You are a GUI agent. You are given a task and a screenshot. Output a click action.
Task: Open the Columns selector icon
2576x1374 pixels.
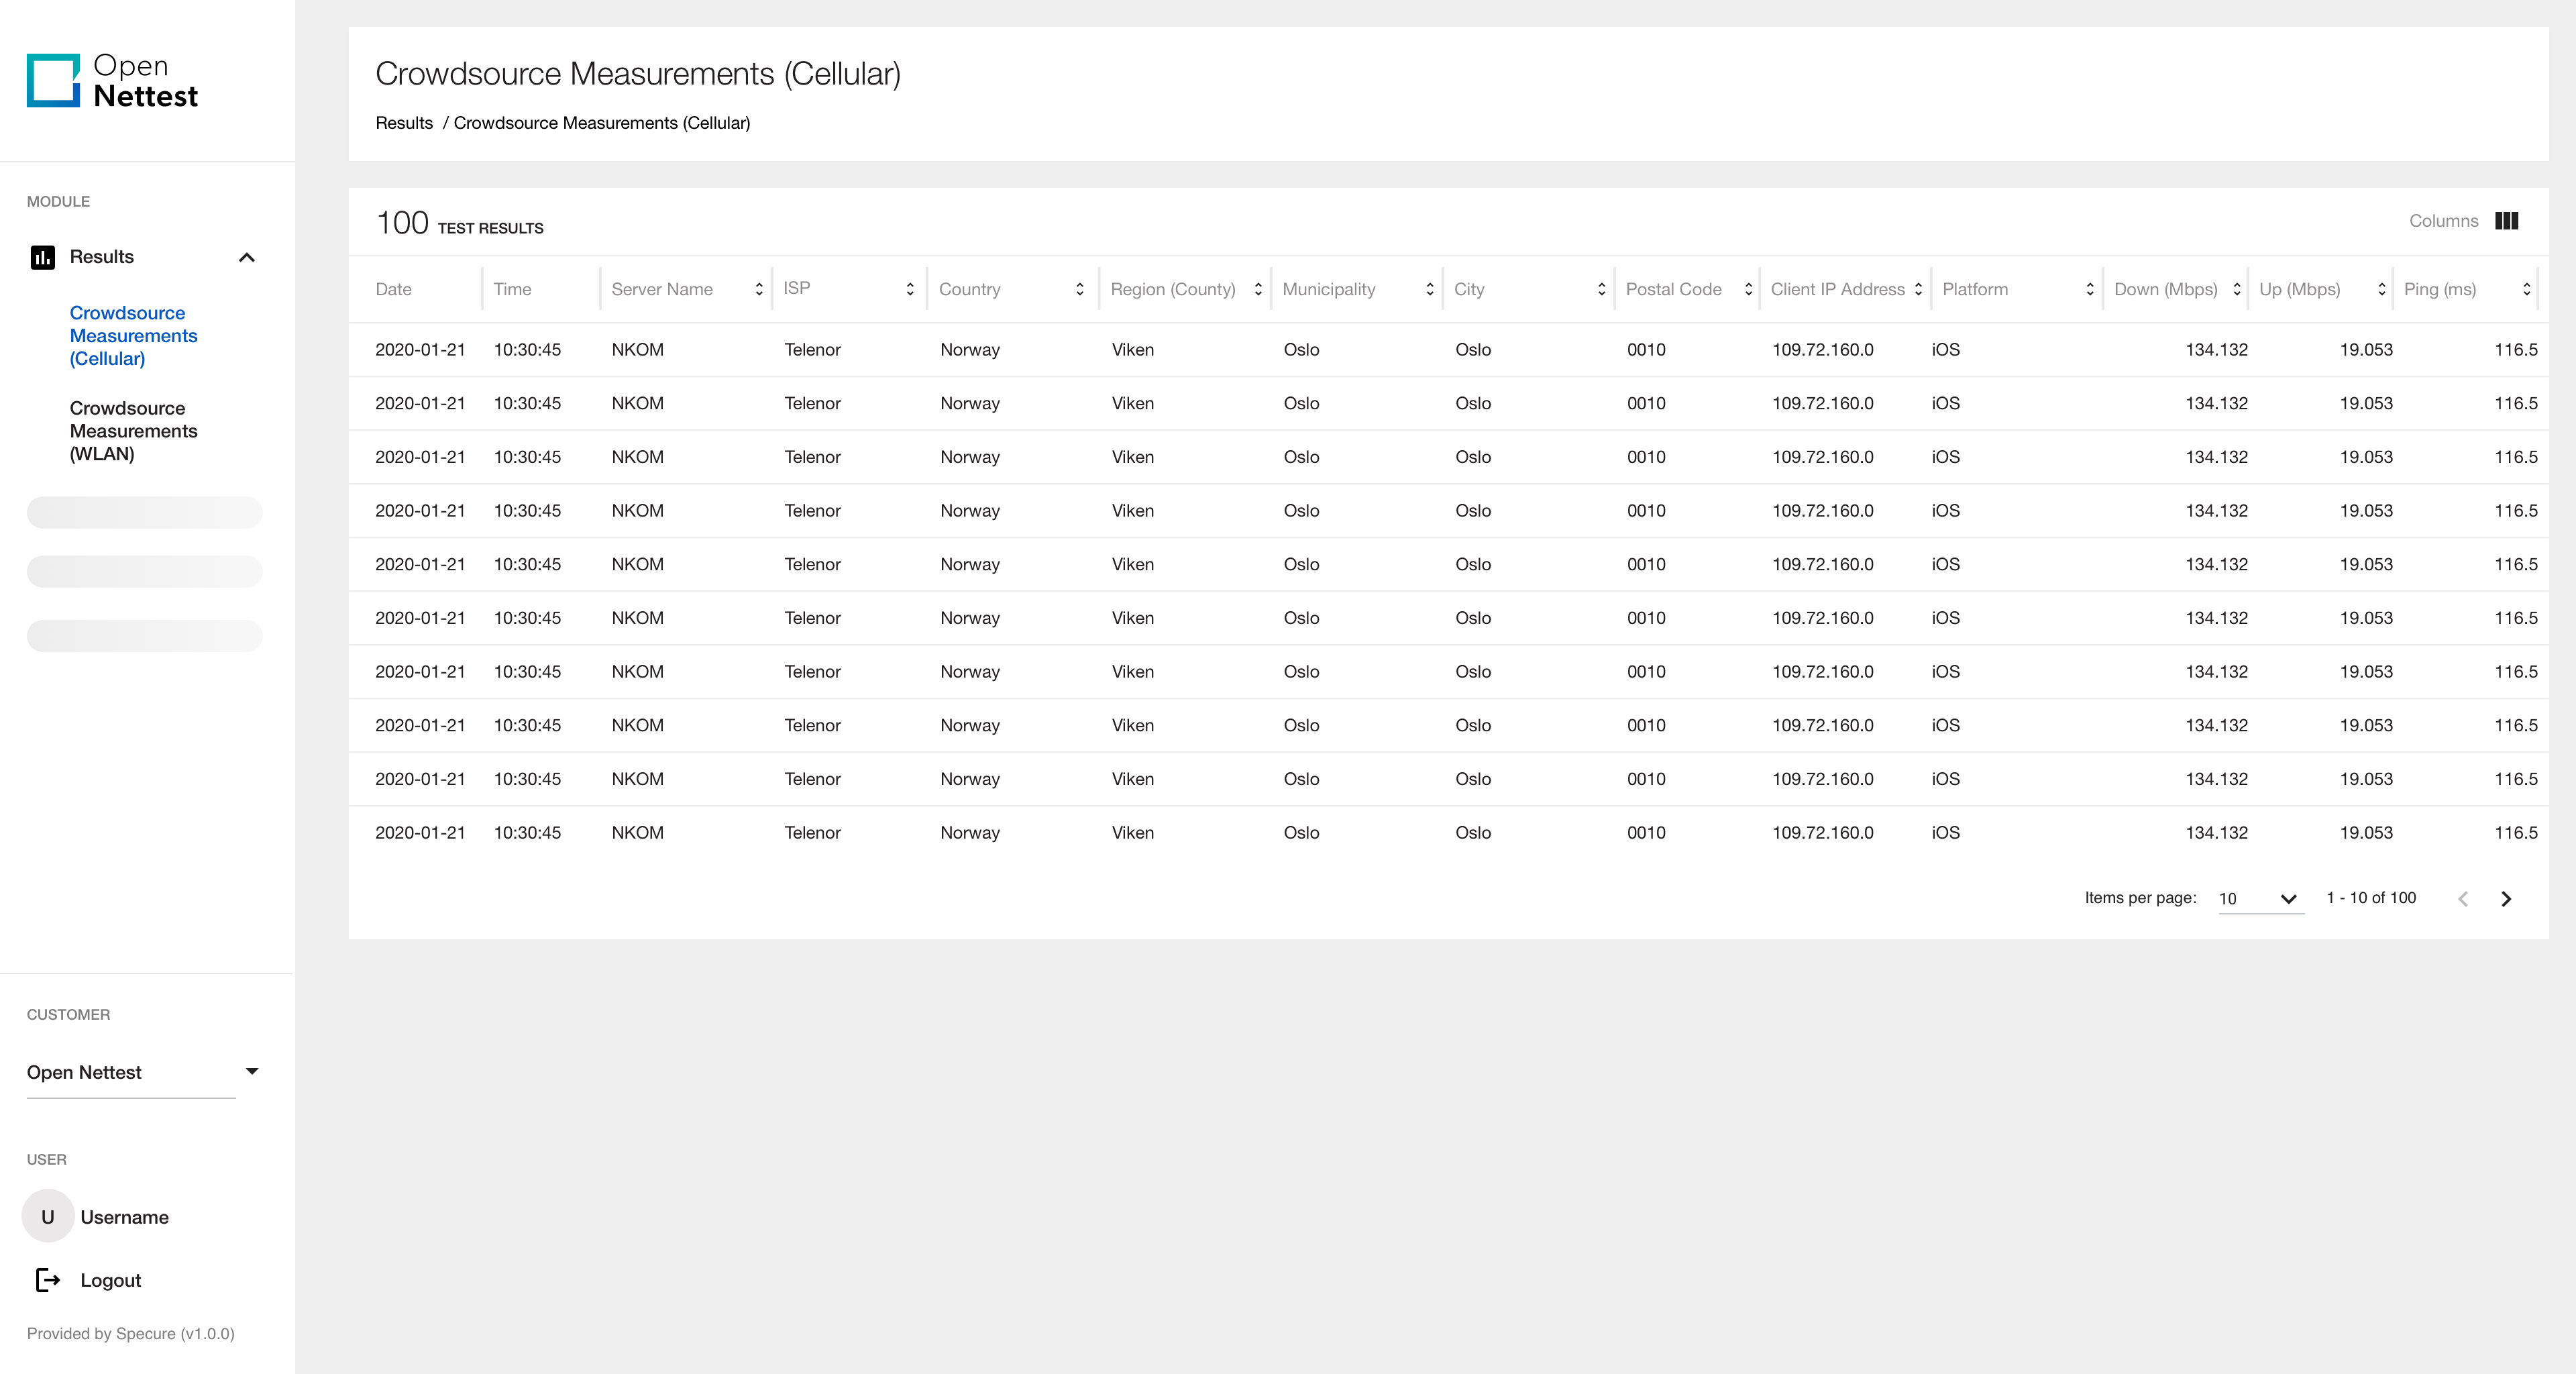point(2506,221)
